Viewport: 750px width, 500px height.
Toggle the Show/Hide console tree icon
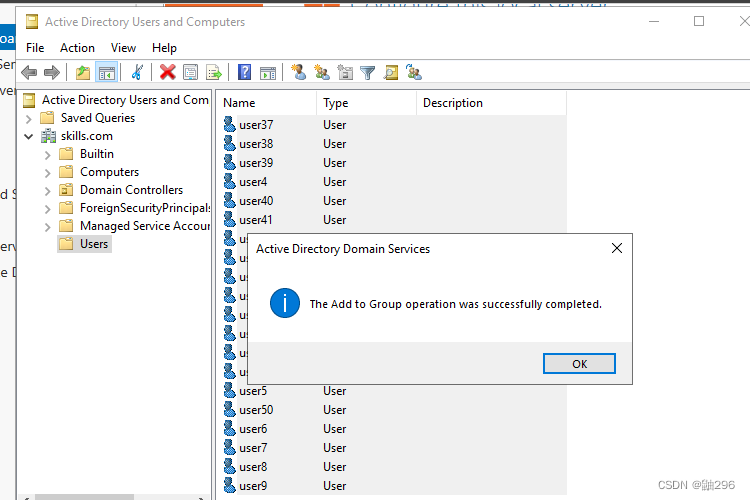(106, 72)
